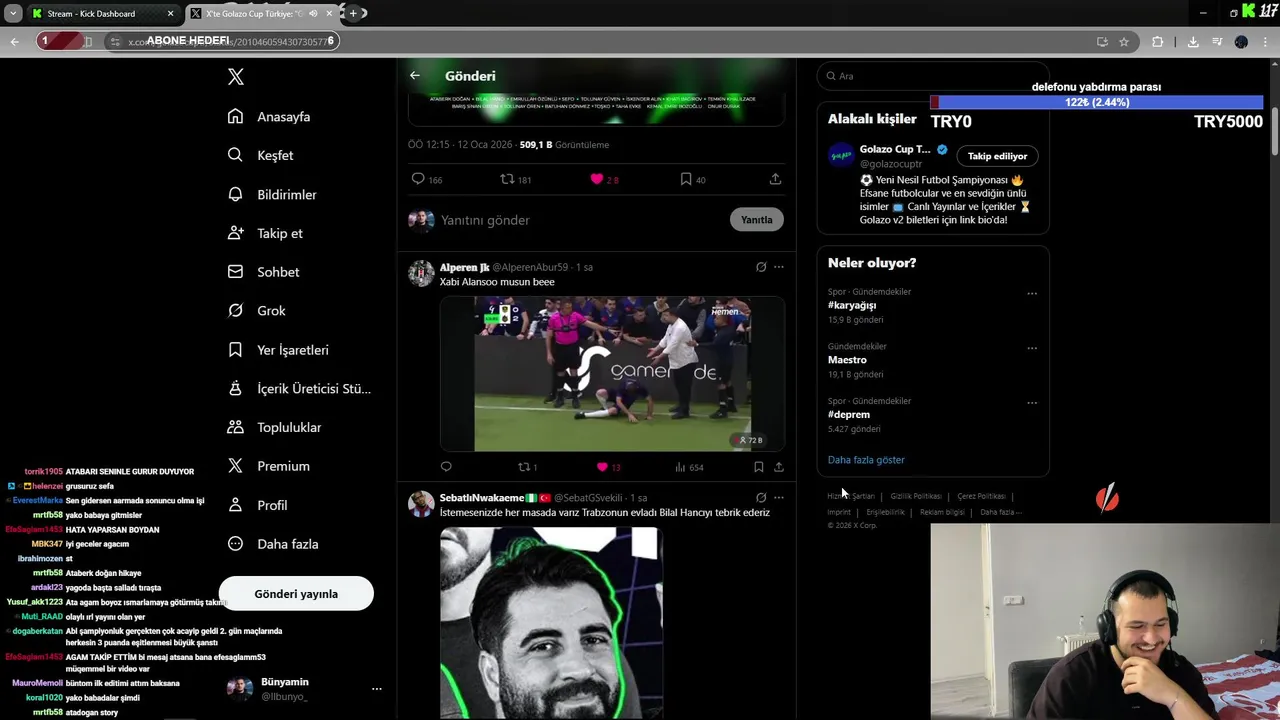Click Daha fazla göster link
Screen dimensions: 1280x720
tap(866, 460)
